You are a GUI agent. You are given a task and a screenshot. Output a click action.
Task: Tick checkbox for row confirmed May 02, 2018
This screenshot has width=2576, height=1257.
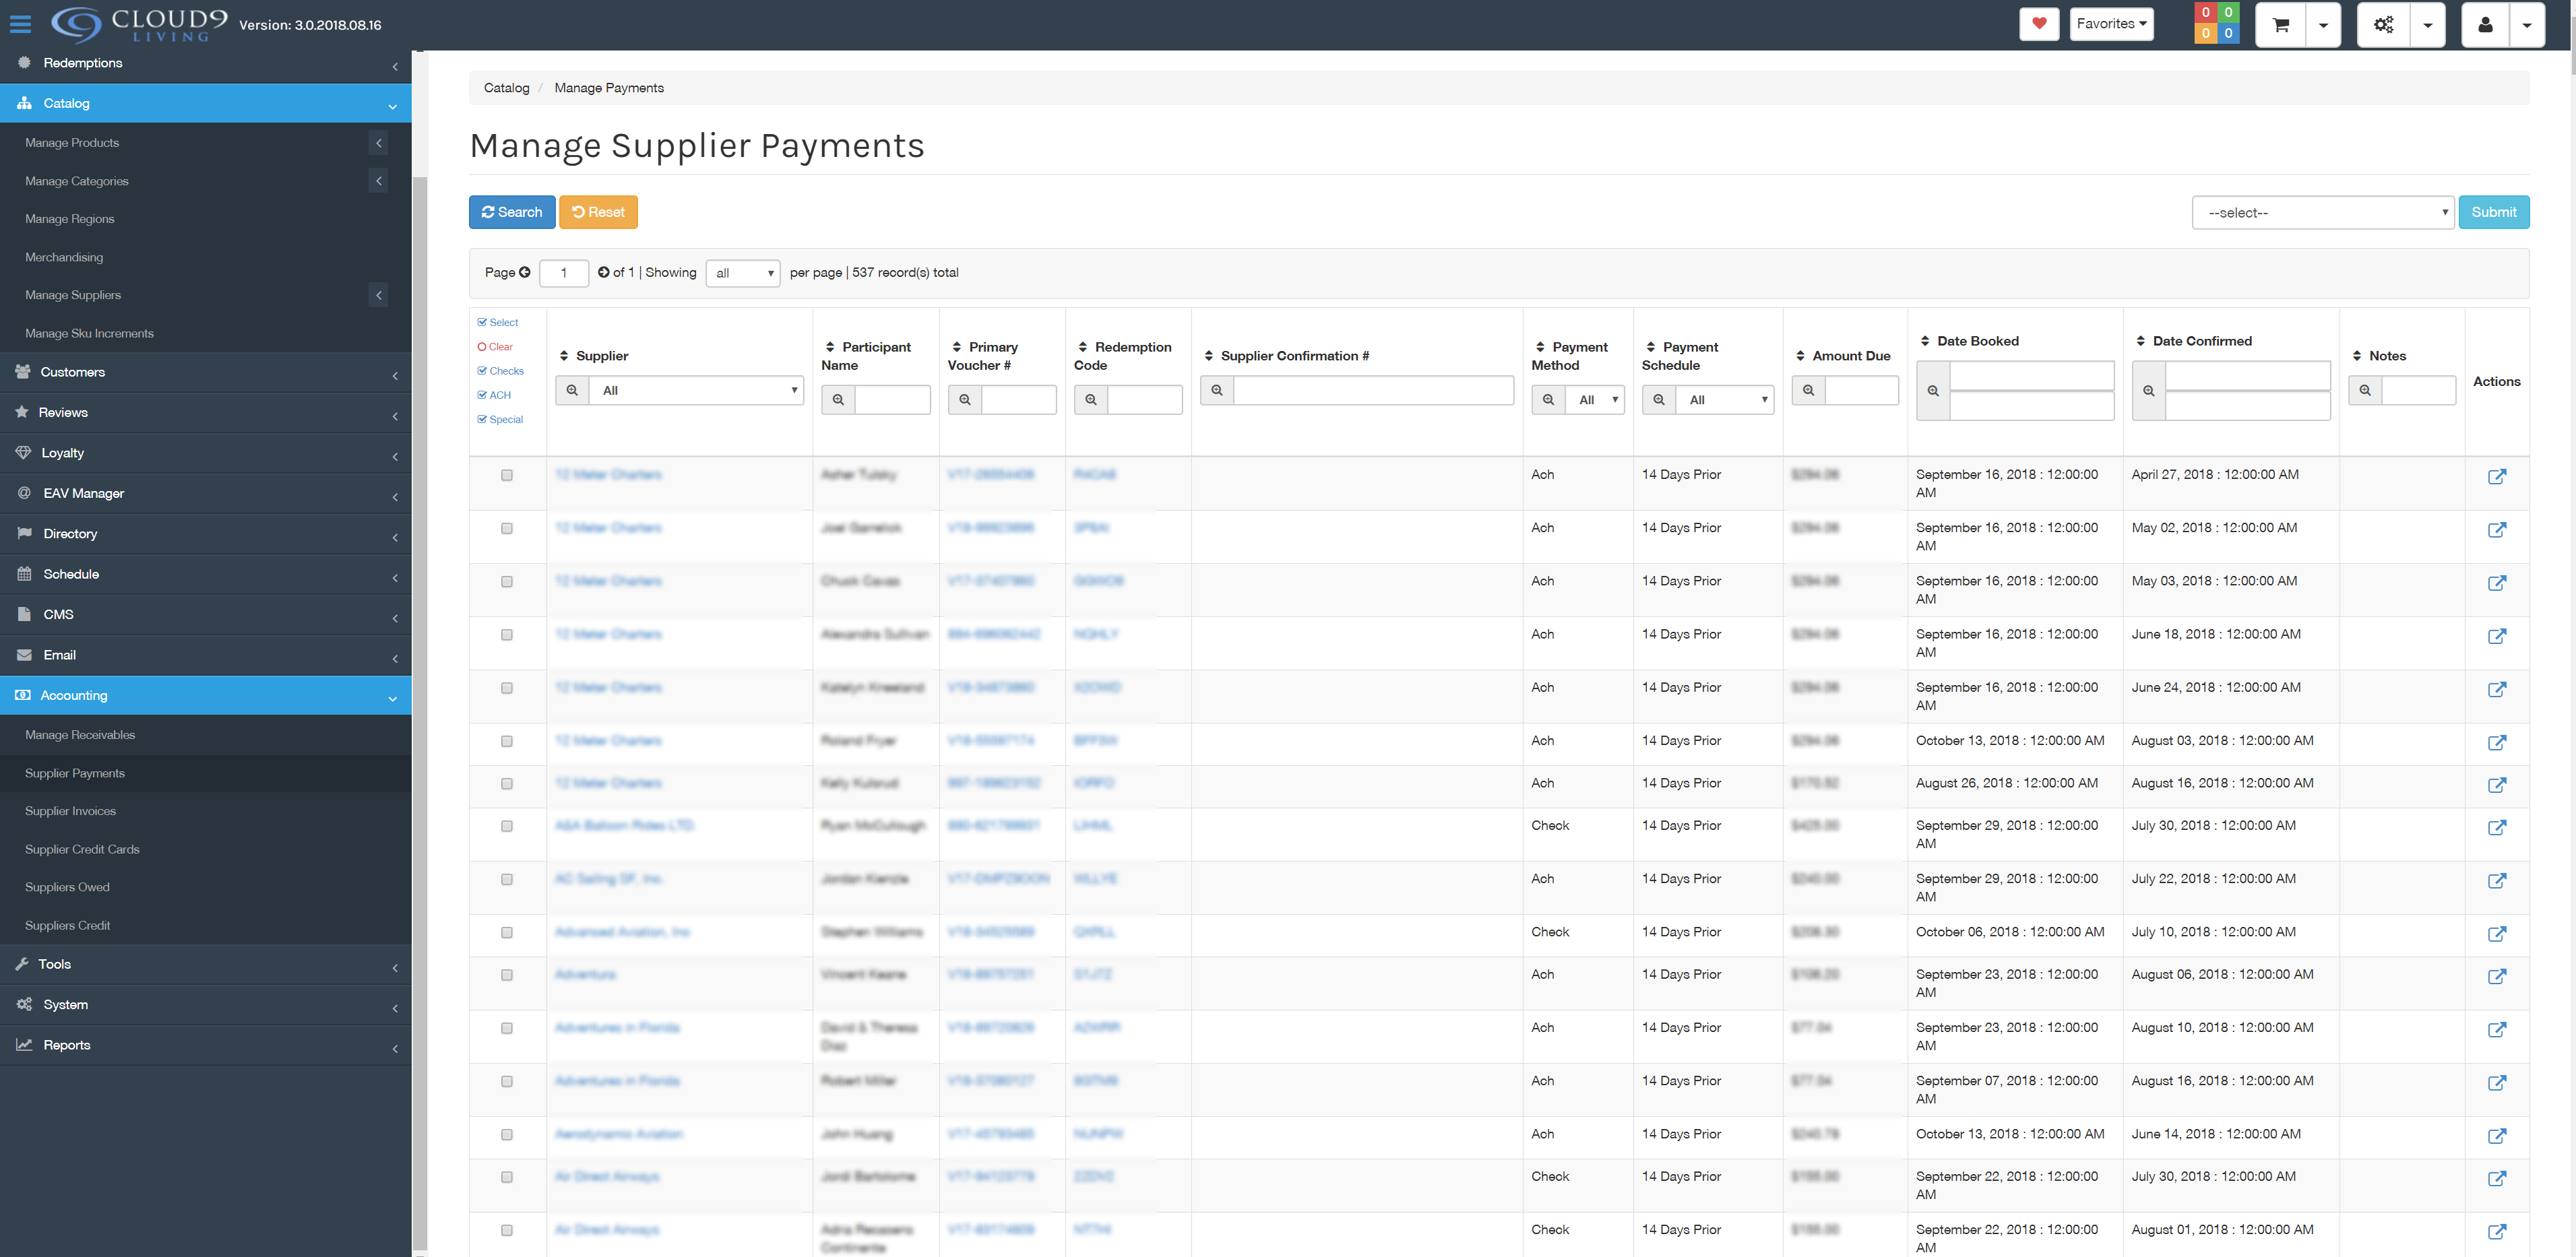tap(507, 529)
